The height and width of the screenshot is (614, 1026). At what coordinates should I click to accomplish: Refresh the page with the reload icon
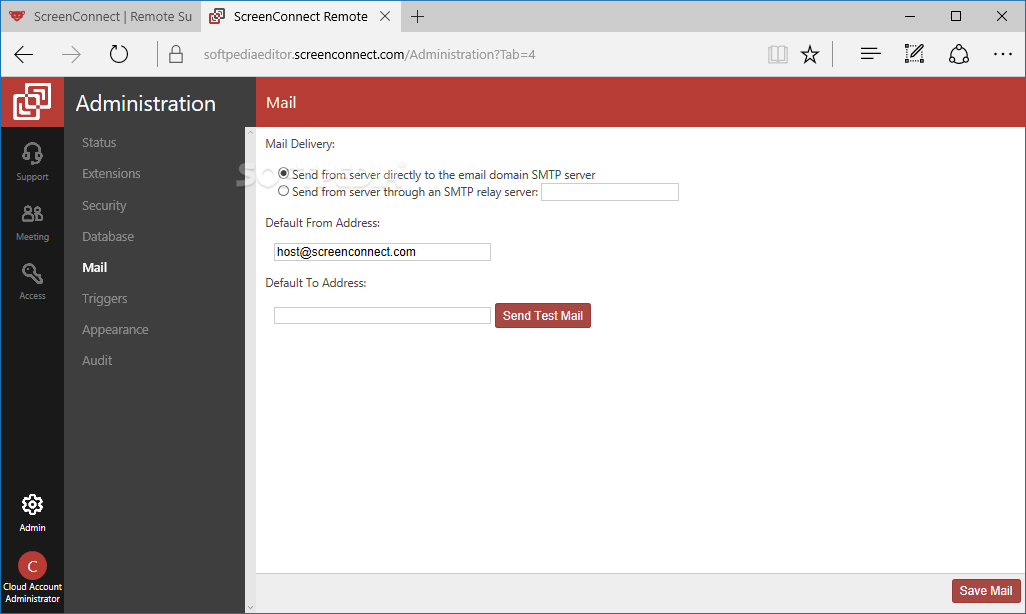pos(118,54)
